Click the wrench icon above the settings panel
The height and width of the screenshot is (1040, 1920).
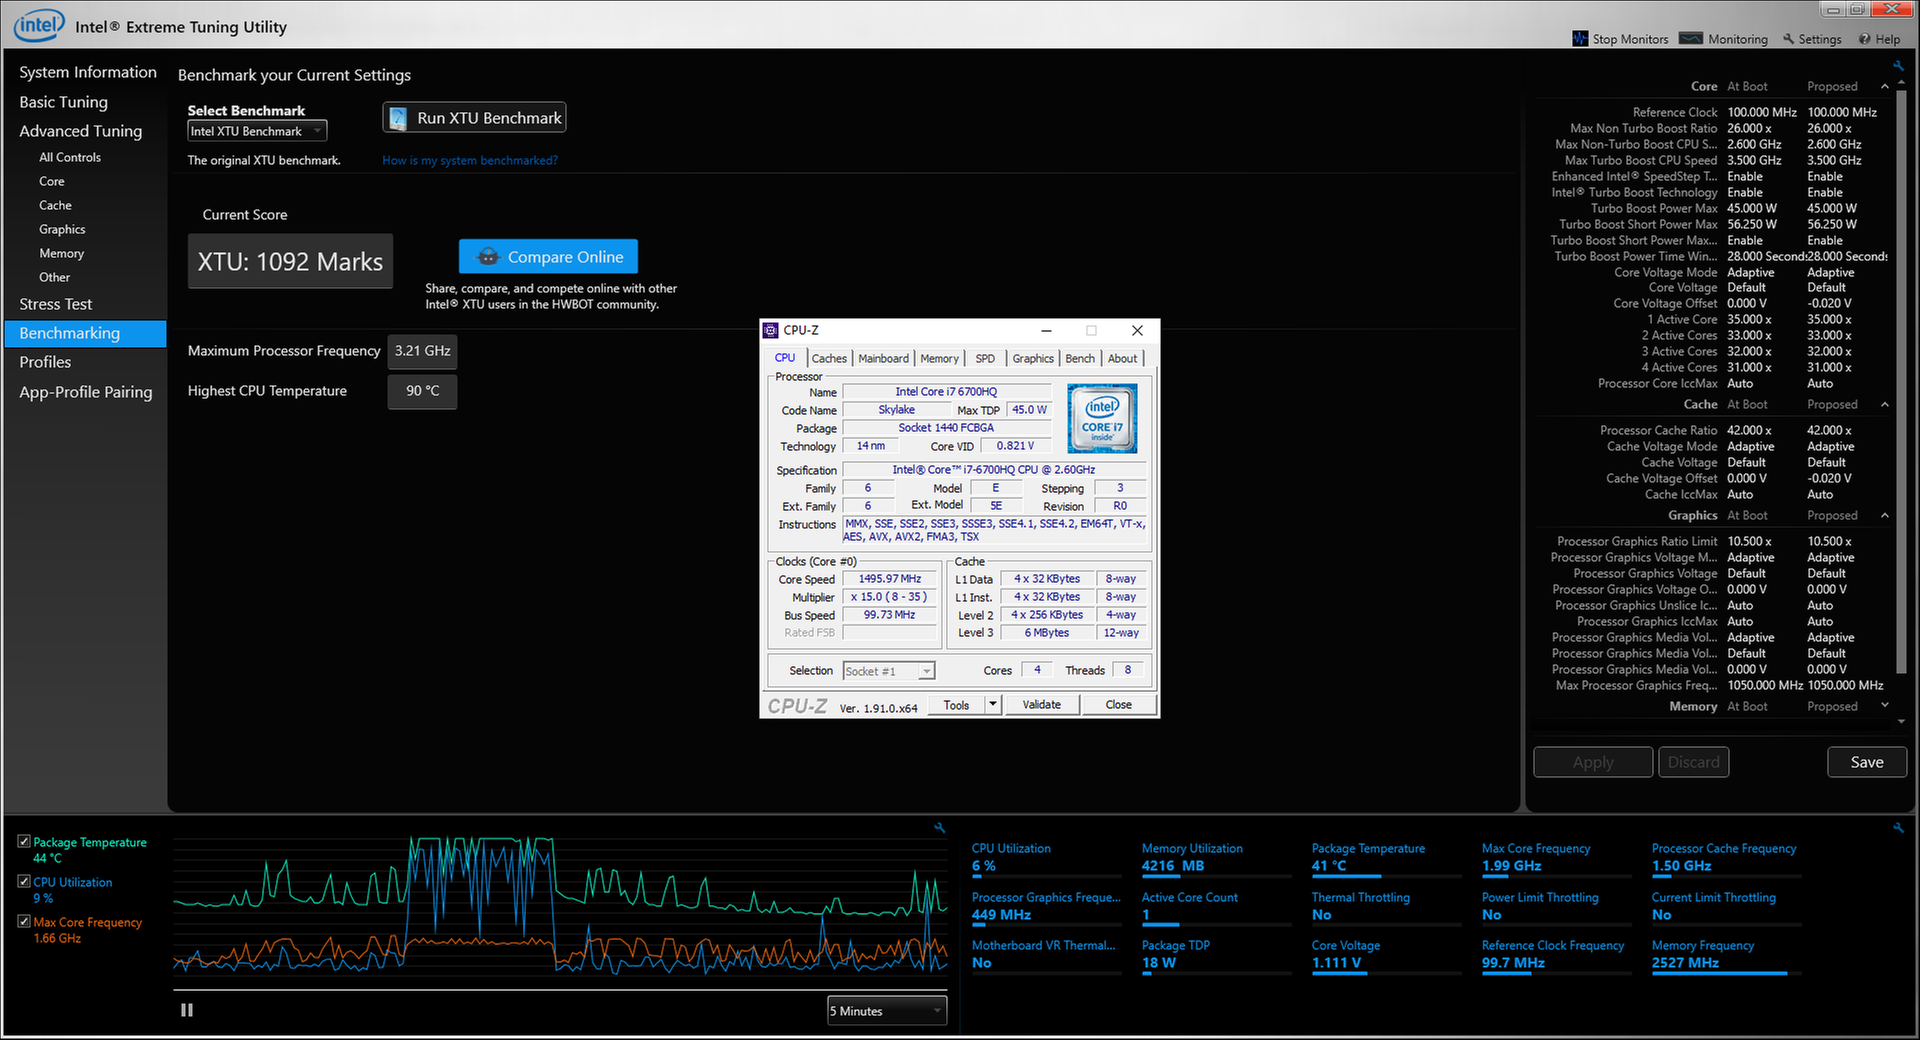click(x=1897, y=66)
